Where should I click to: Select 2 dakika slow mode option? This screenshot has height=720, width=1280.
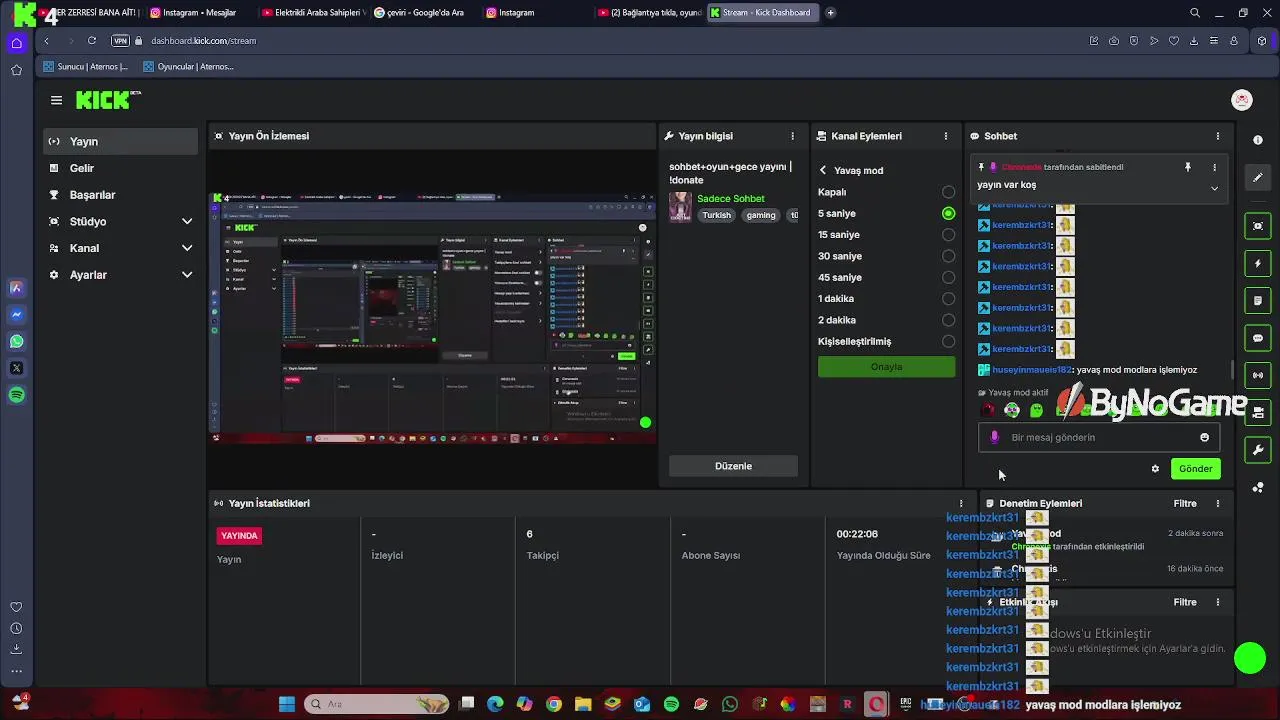(948, 320)
